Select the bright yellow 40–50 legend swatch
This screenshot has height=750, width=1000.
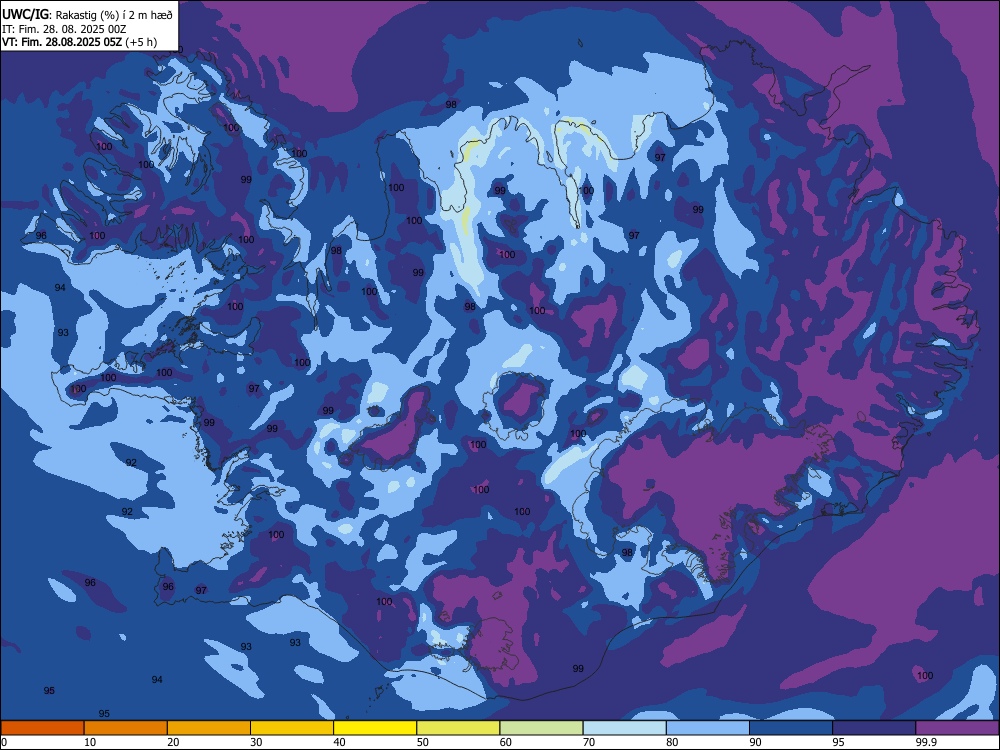pyautogui.click(x=375, y=728)
